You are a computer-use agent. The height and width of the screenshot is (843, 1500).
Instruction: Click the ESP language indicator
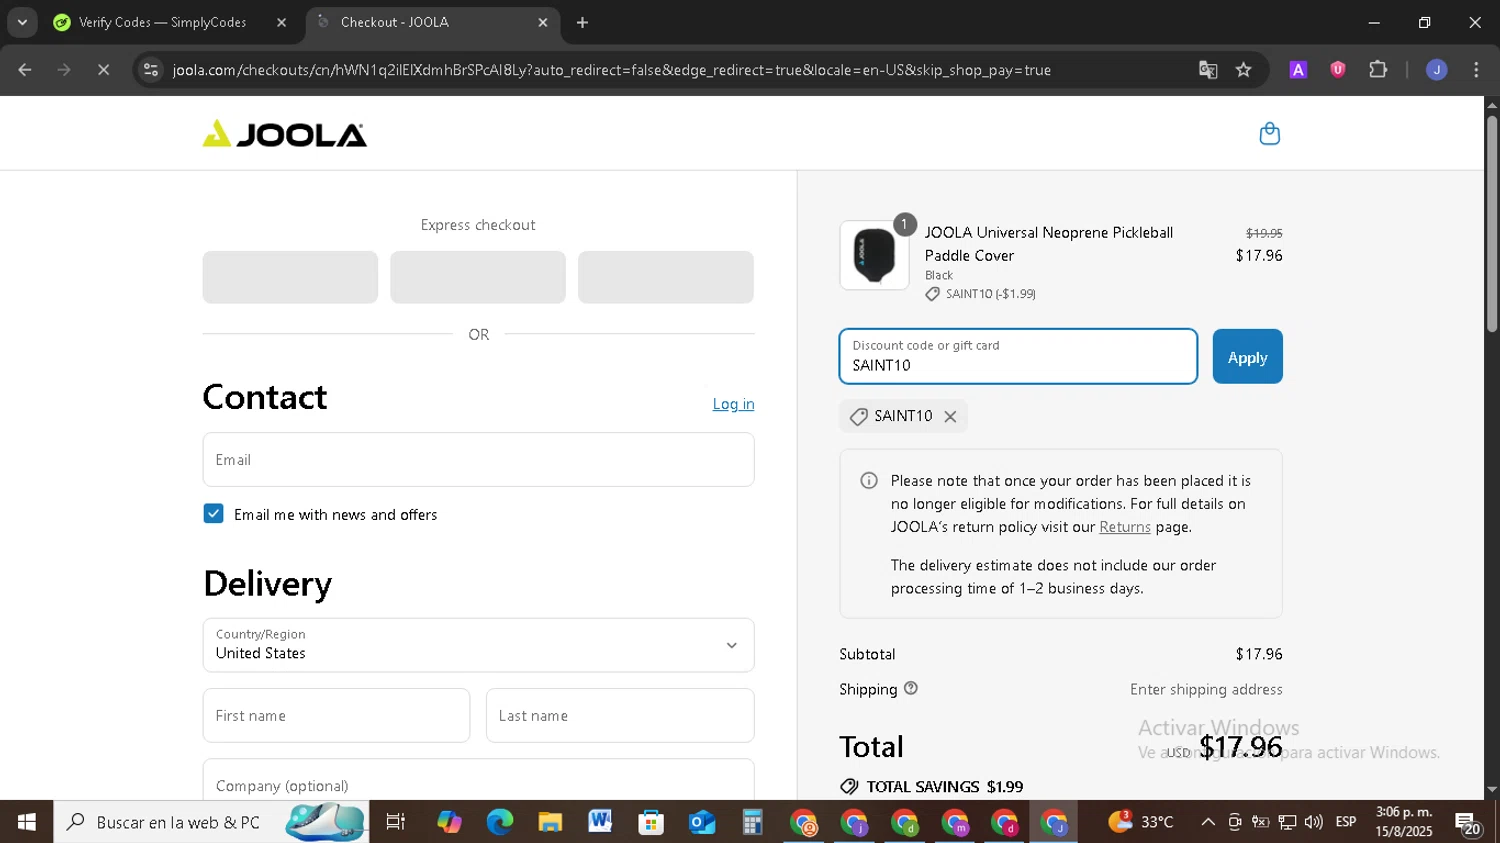tap(1346, 822)
